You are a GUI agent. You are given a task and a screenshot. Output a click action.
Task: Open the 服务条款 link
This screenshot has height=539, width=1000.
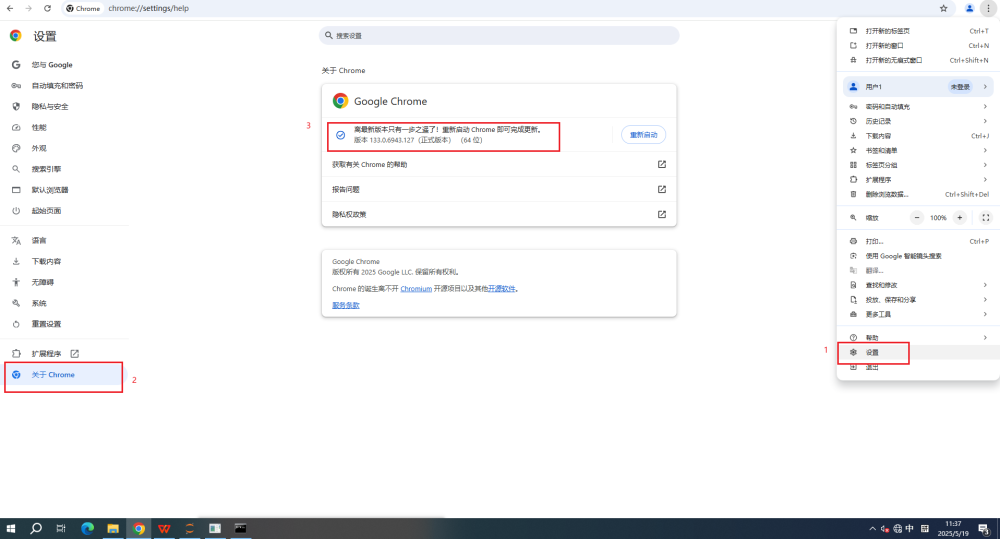point(346,306)
